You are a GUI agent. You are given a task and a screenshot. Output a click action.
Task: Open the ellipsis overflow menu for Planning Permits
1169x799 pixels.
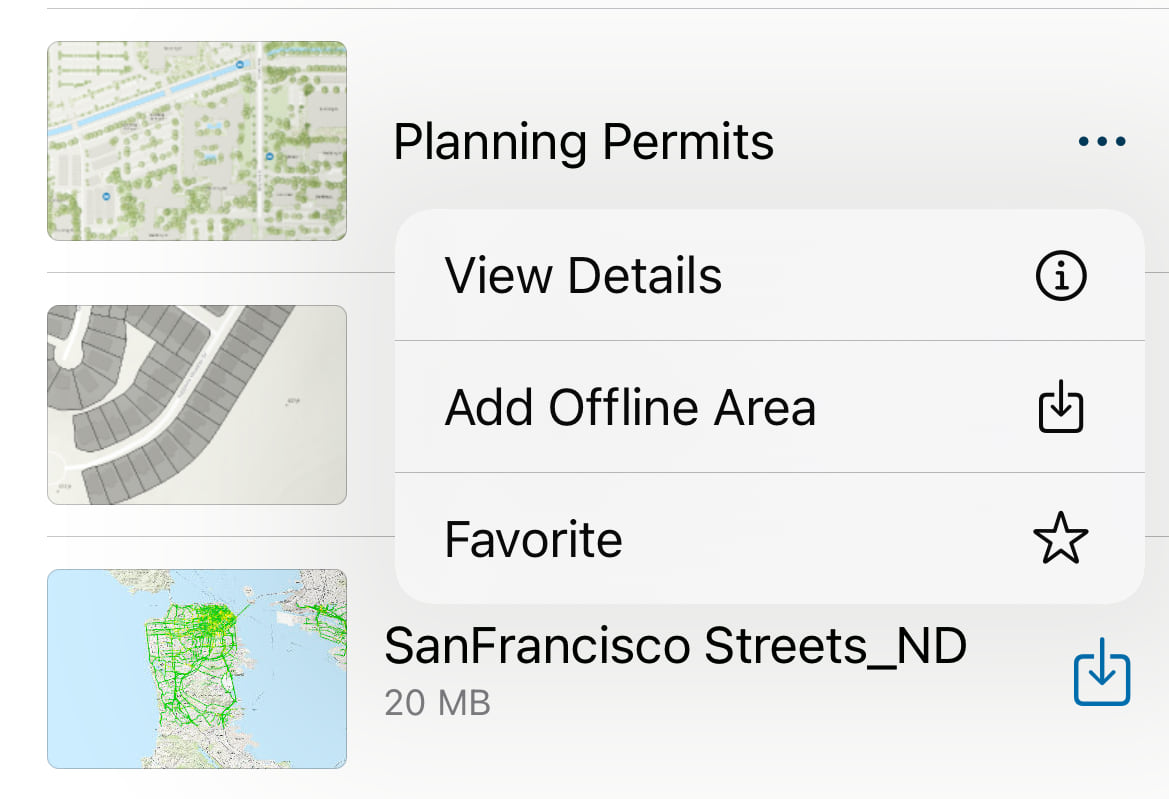[1100, 140]
